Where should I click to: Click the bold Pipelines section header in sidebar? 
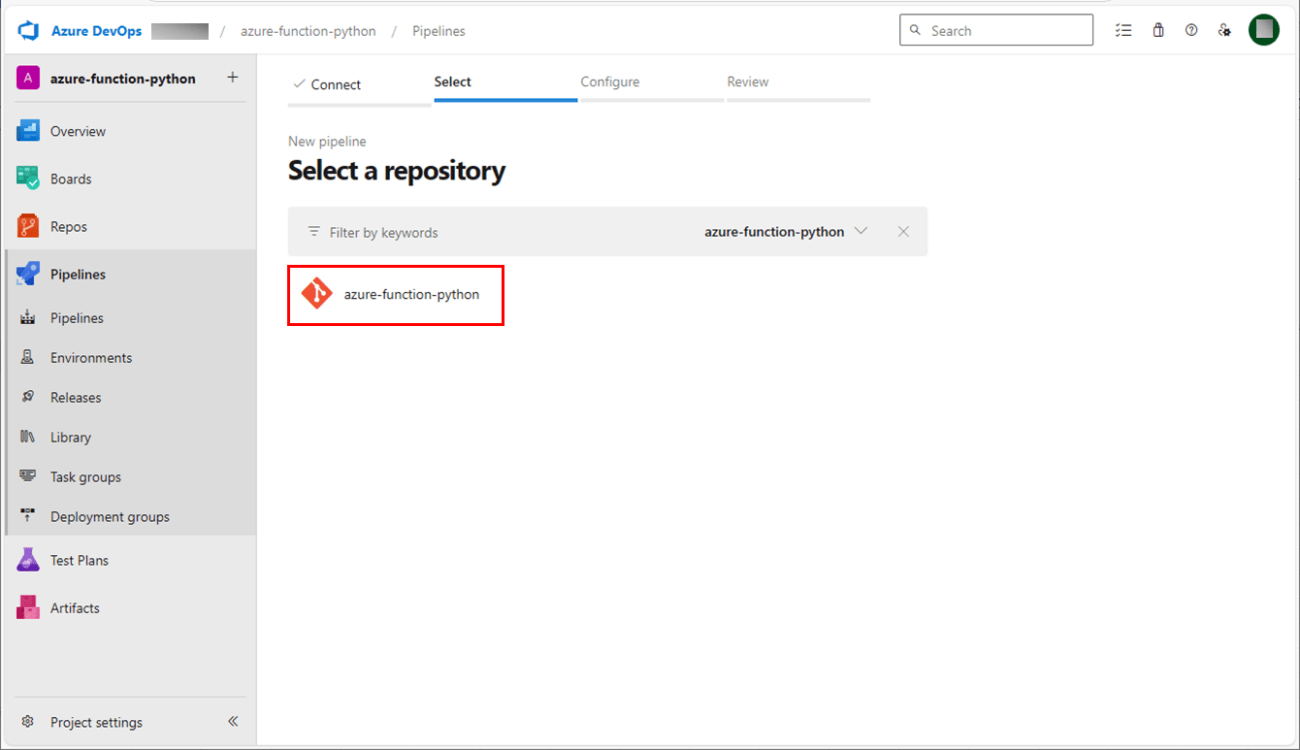pyautogui.click(x=78, y=274)
